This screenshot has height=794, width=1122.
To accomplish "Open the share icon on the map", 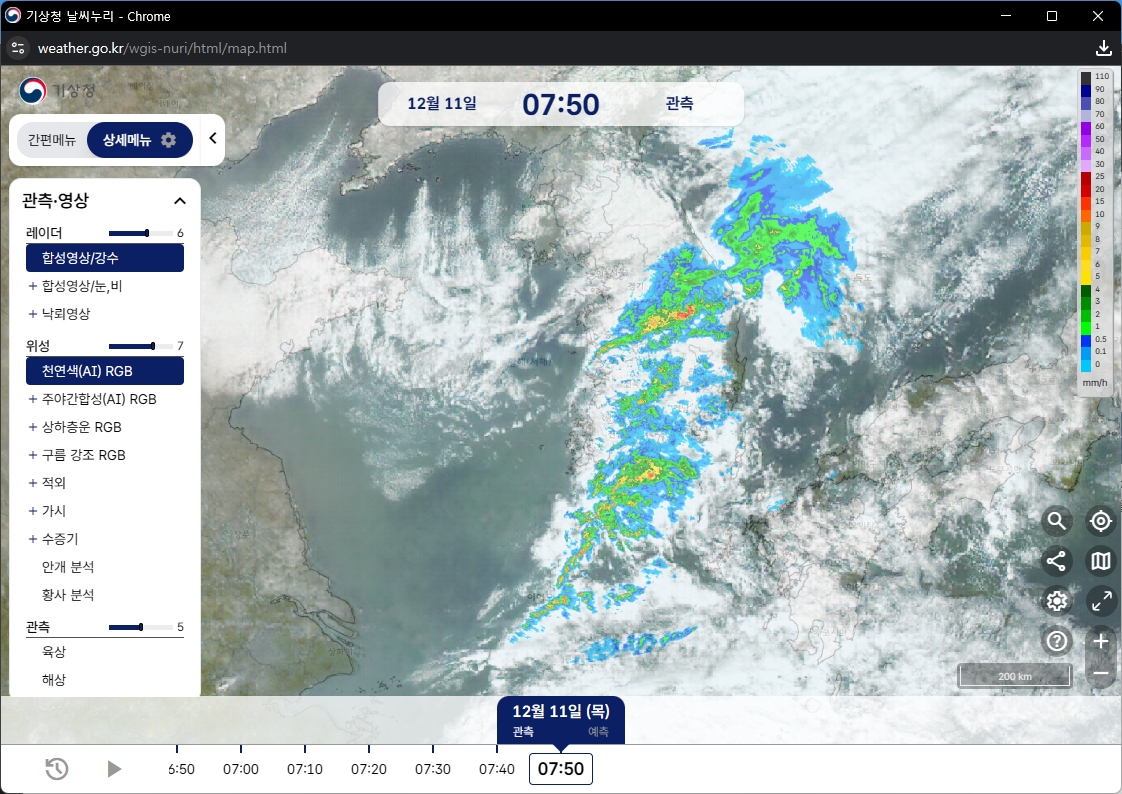I will 1057,561.
